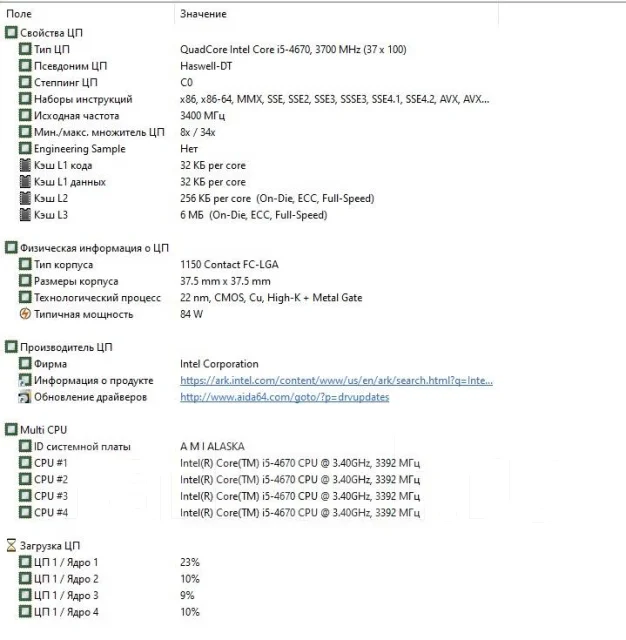Open the aida64.com driver updates link
Viewport: 626px width, 640px height.
284,397
